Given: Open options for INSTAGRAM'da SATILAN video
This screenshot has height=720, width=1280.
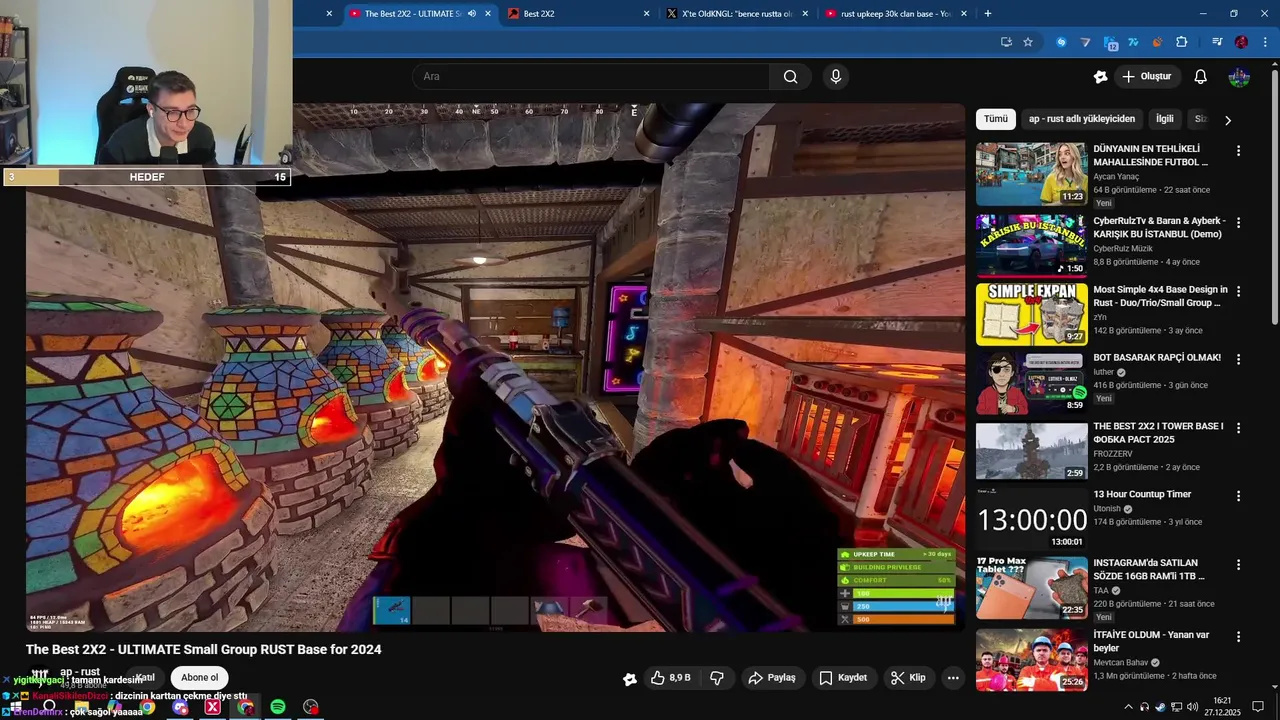Looking at the screenshot, I should [x=1238, y=565].
